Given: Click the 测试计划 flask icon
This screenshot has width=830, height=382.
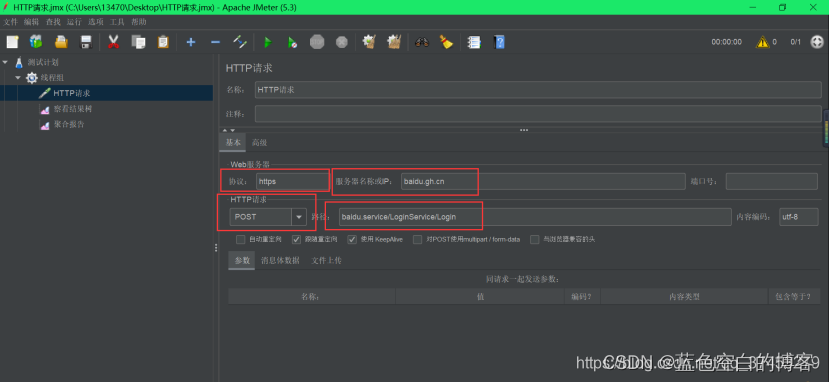Looking at the screenshot, I should [x=19, y=62].
